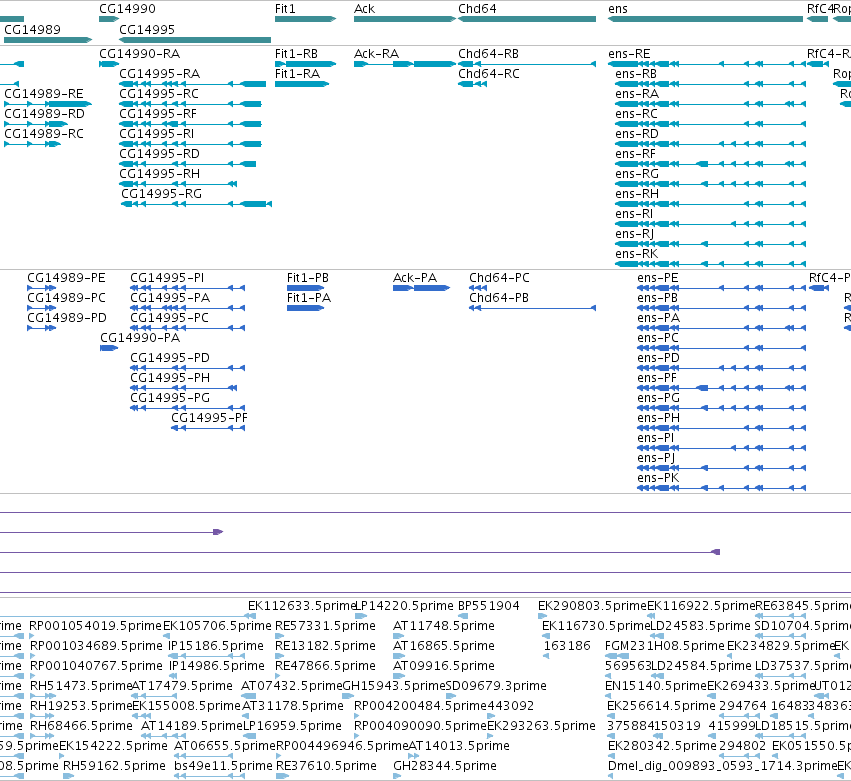
Task: Click transcript Chd64-RC
Action: pos(488,74)
